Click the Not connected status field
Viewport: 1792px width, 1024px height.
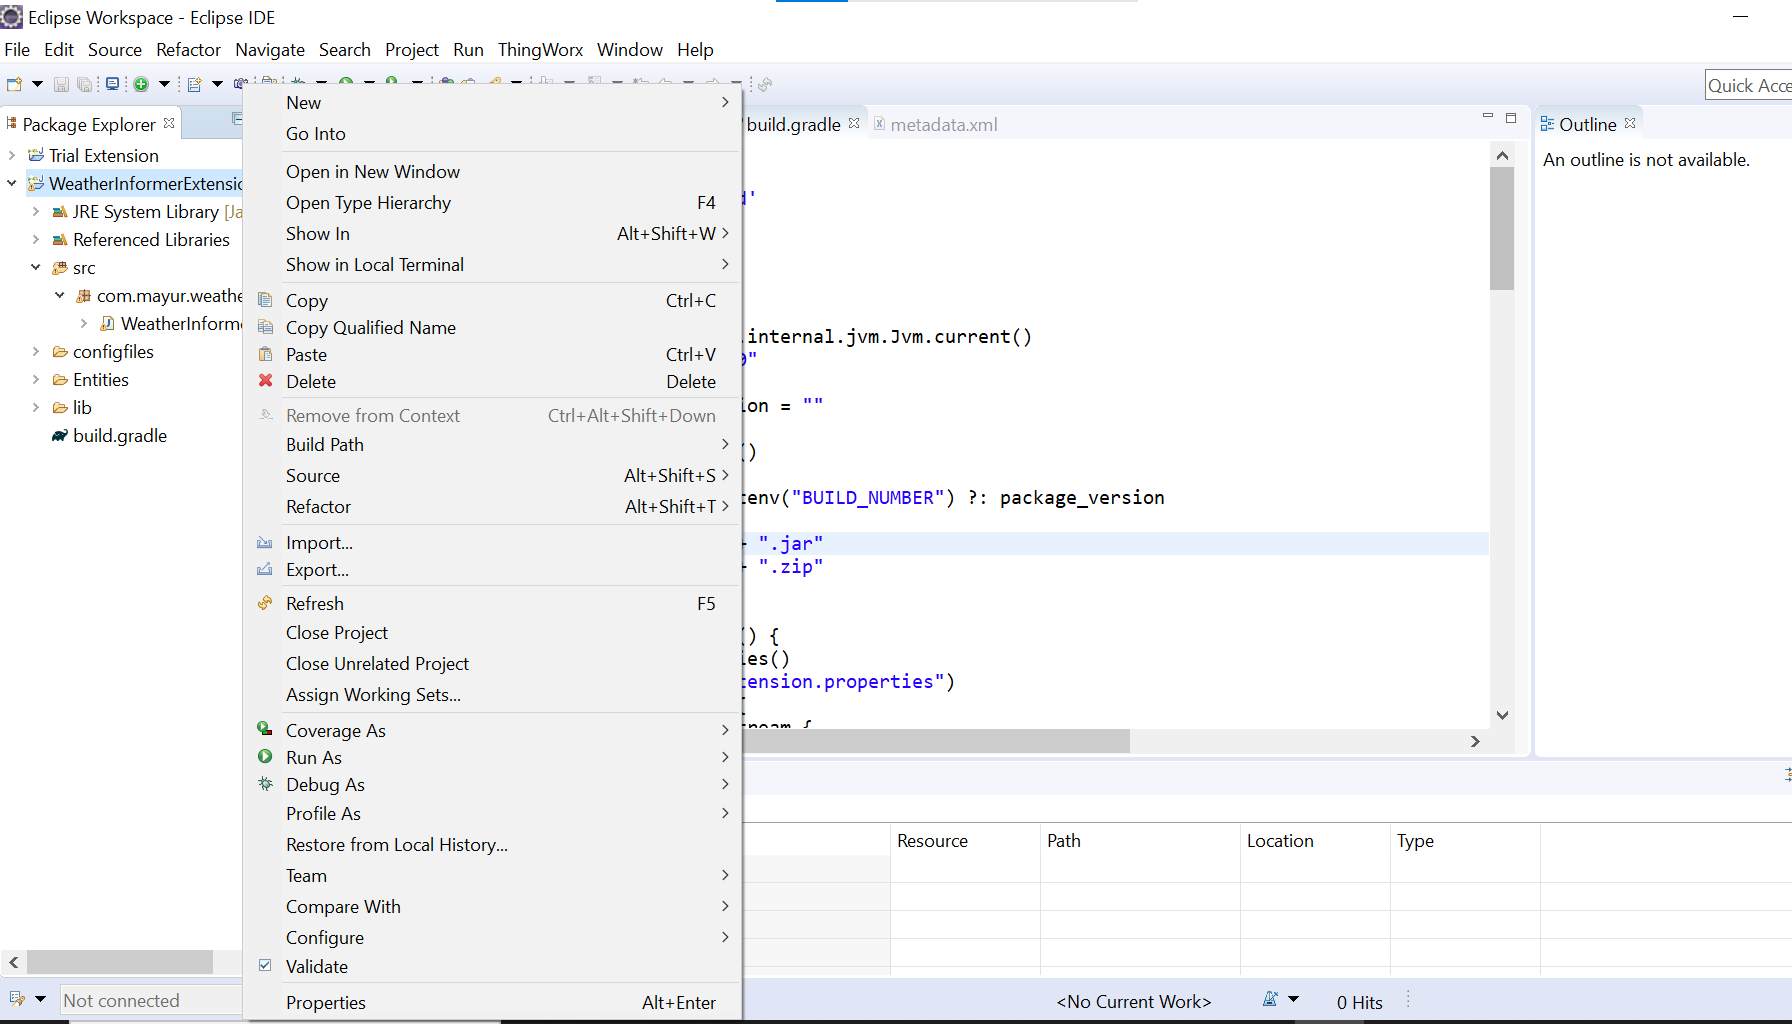[150, 999]
